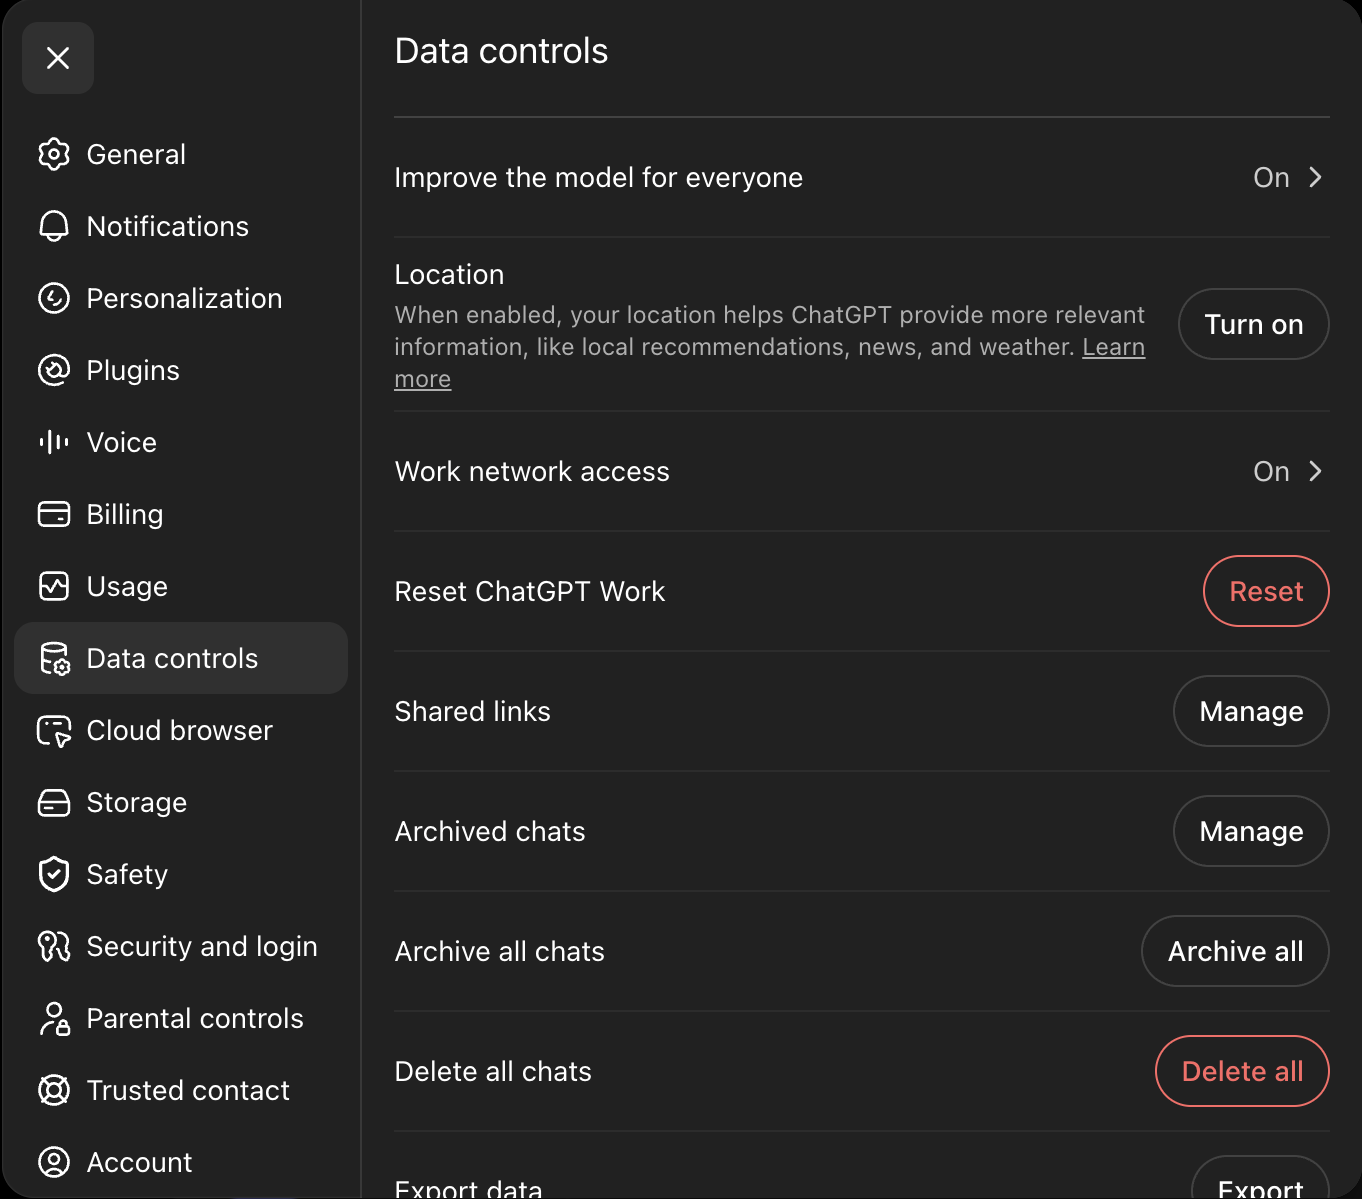Click the Safety shield icon
The width and height of the screenshot is (1362, 1199).
[54, 874]
